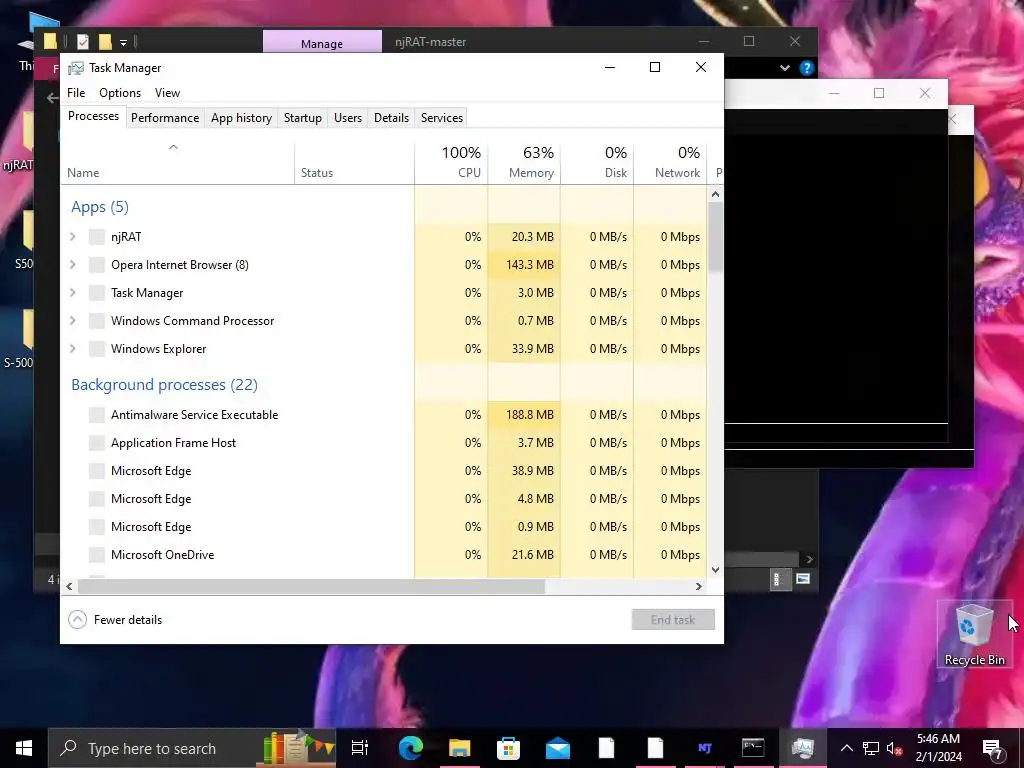Click the Properties icon in Explorer title bar
The image size is (1024, 768).
83,42
